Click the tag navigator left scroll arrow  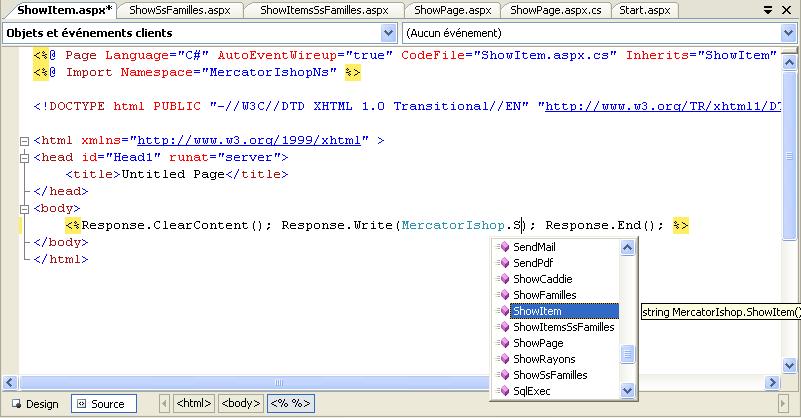tap(164, 404)
